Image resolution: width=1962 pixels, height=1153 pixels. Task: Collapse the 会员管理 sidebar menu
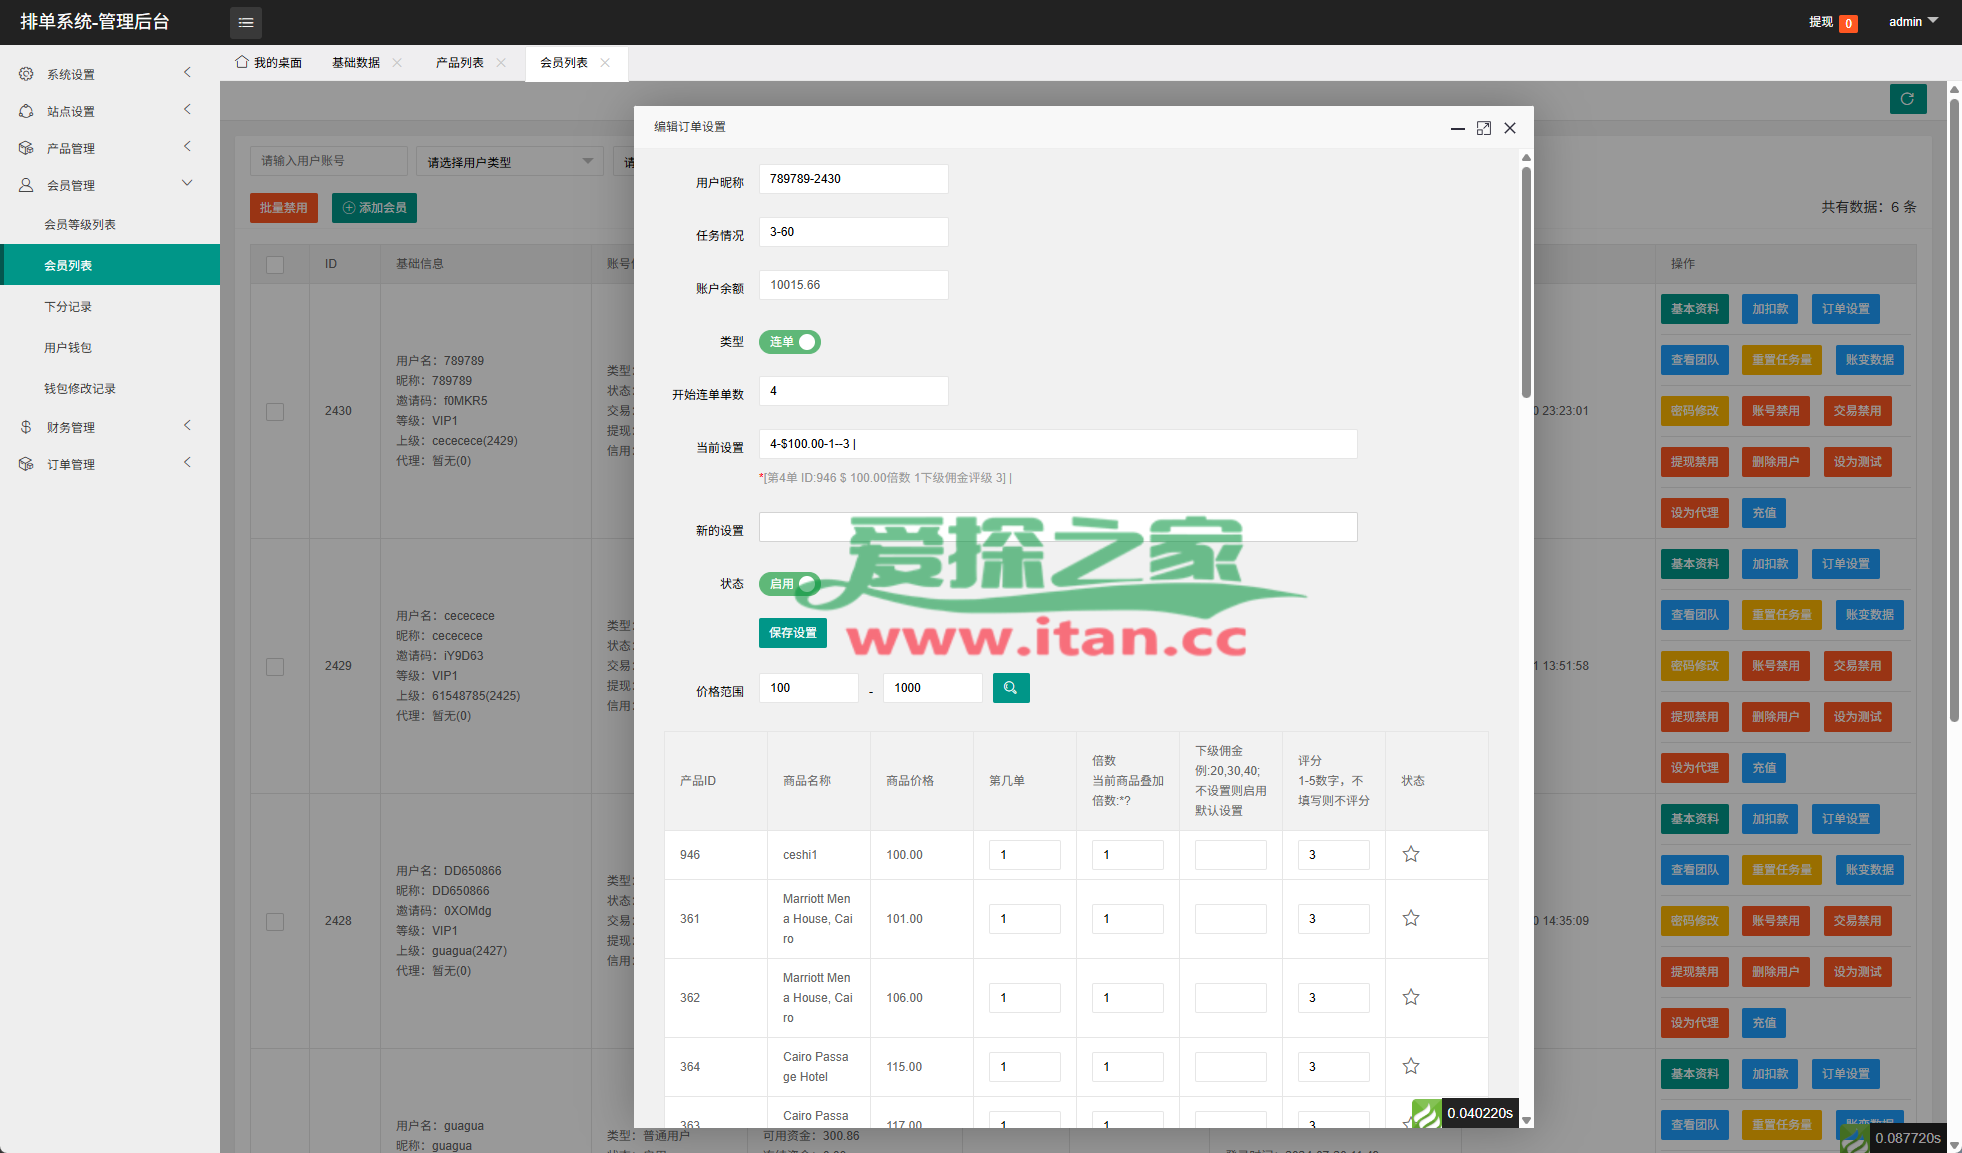coord(187,184)
